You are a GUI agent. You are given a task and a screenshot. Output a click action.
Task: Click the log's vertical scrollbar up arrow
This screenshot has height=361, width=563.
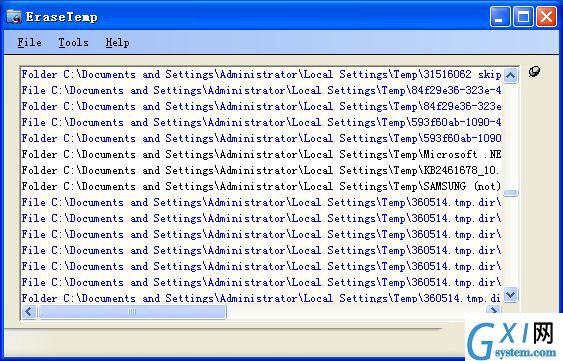511,75
